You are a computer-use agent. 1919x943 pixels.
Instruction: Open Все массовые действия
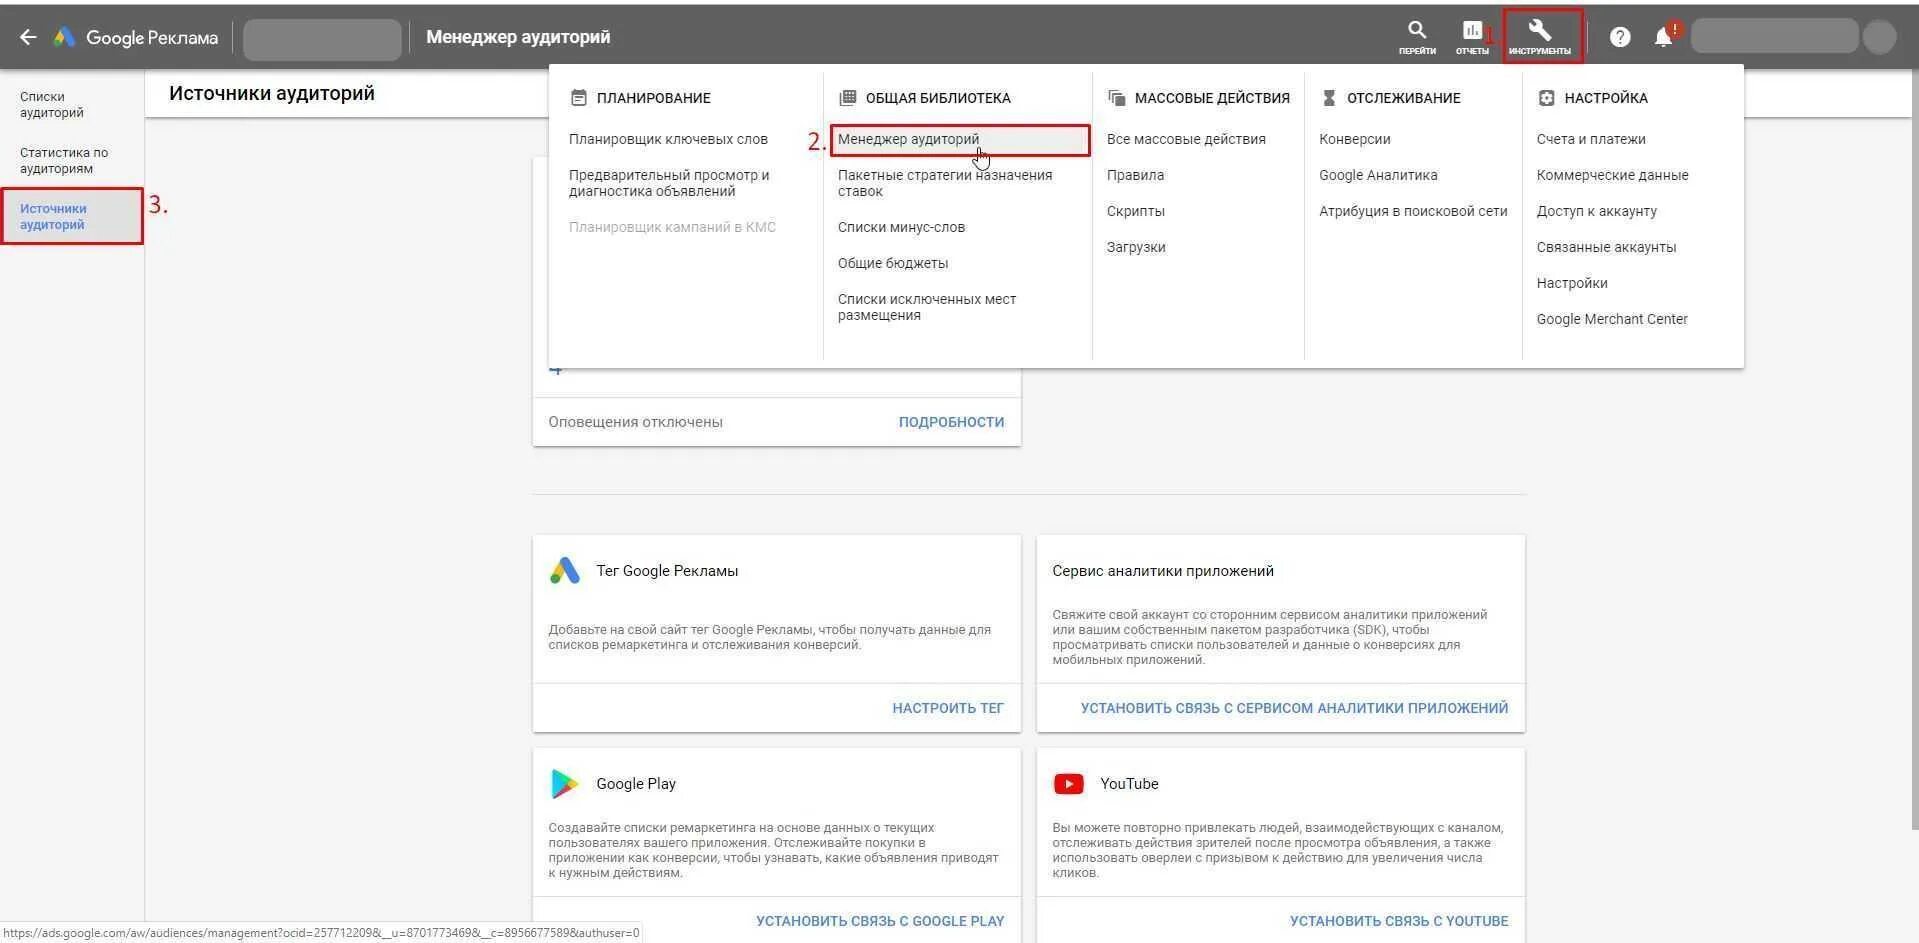[x=1186, y=139]
